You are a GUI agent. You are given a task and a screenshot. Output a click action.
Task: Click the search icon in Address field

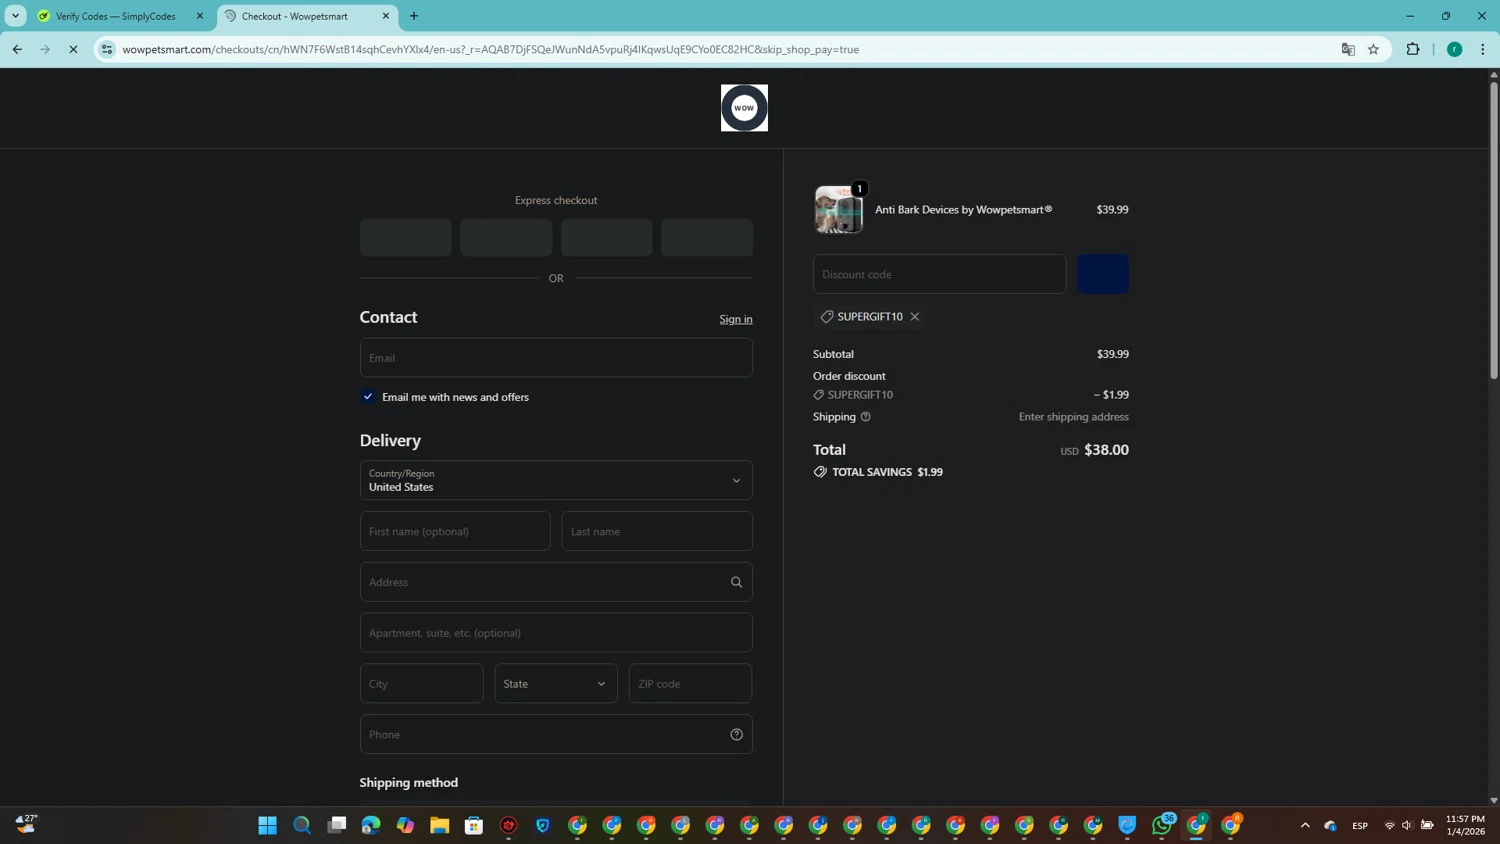point(736,582)
